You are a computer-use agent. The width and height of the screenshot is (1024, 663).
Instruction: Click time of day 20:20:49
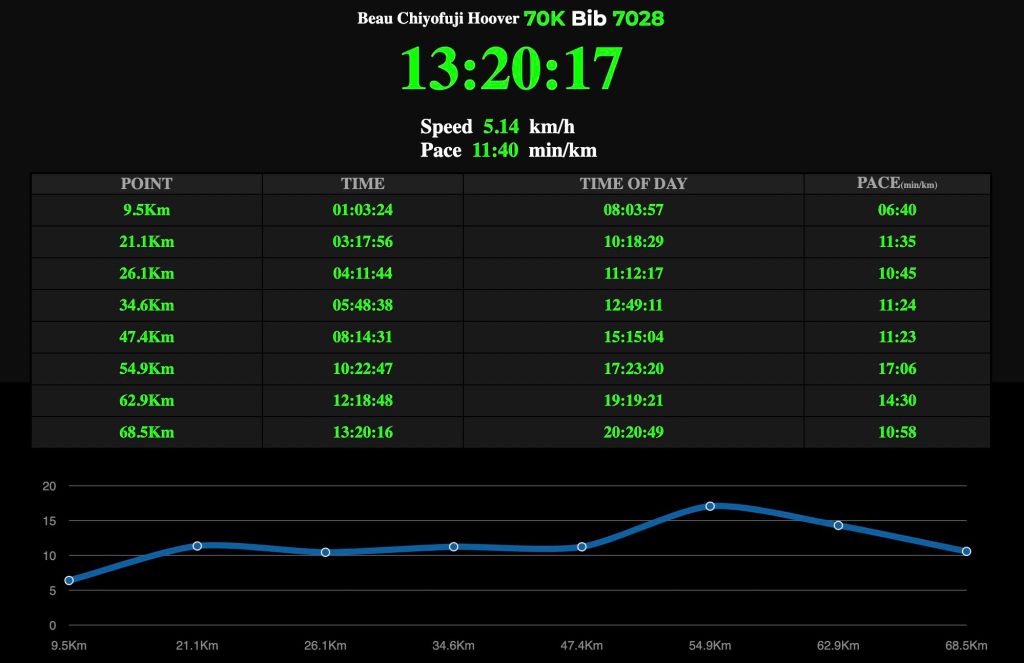pos(633,433)
